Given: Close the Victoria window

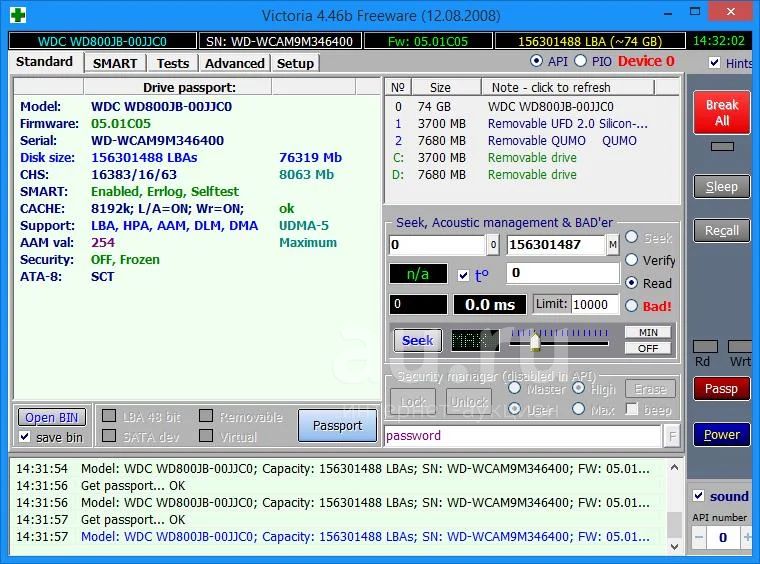Looking at the screenshot, I should [731, 12].
